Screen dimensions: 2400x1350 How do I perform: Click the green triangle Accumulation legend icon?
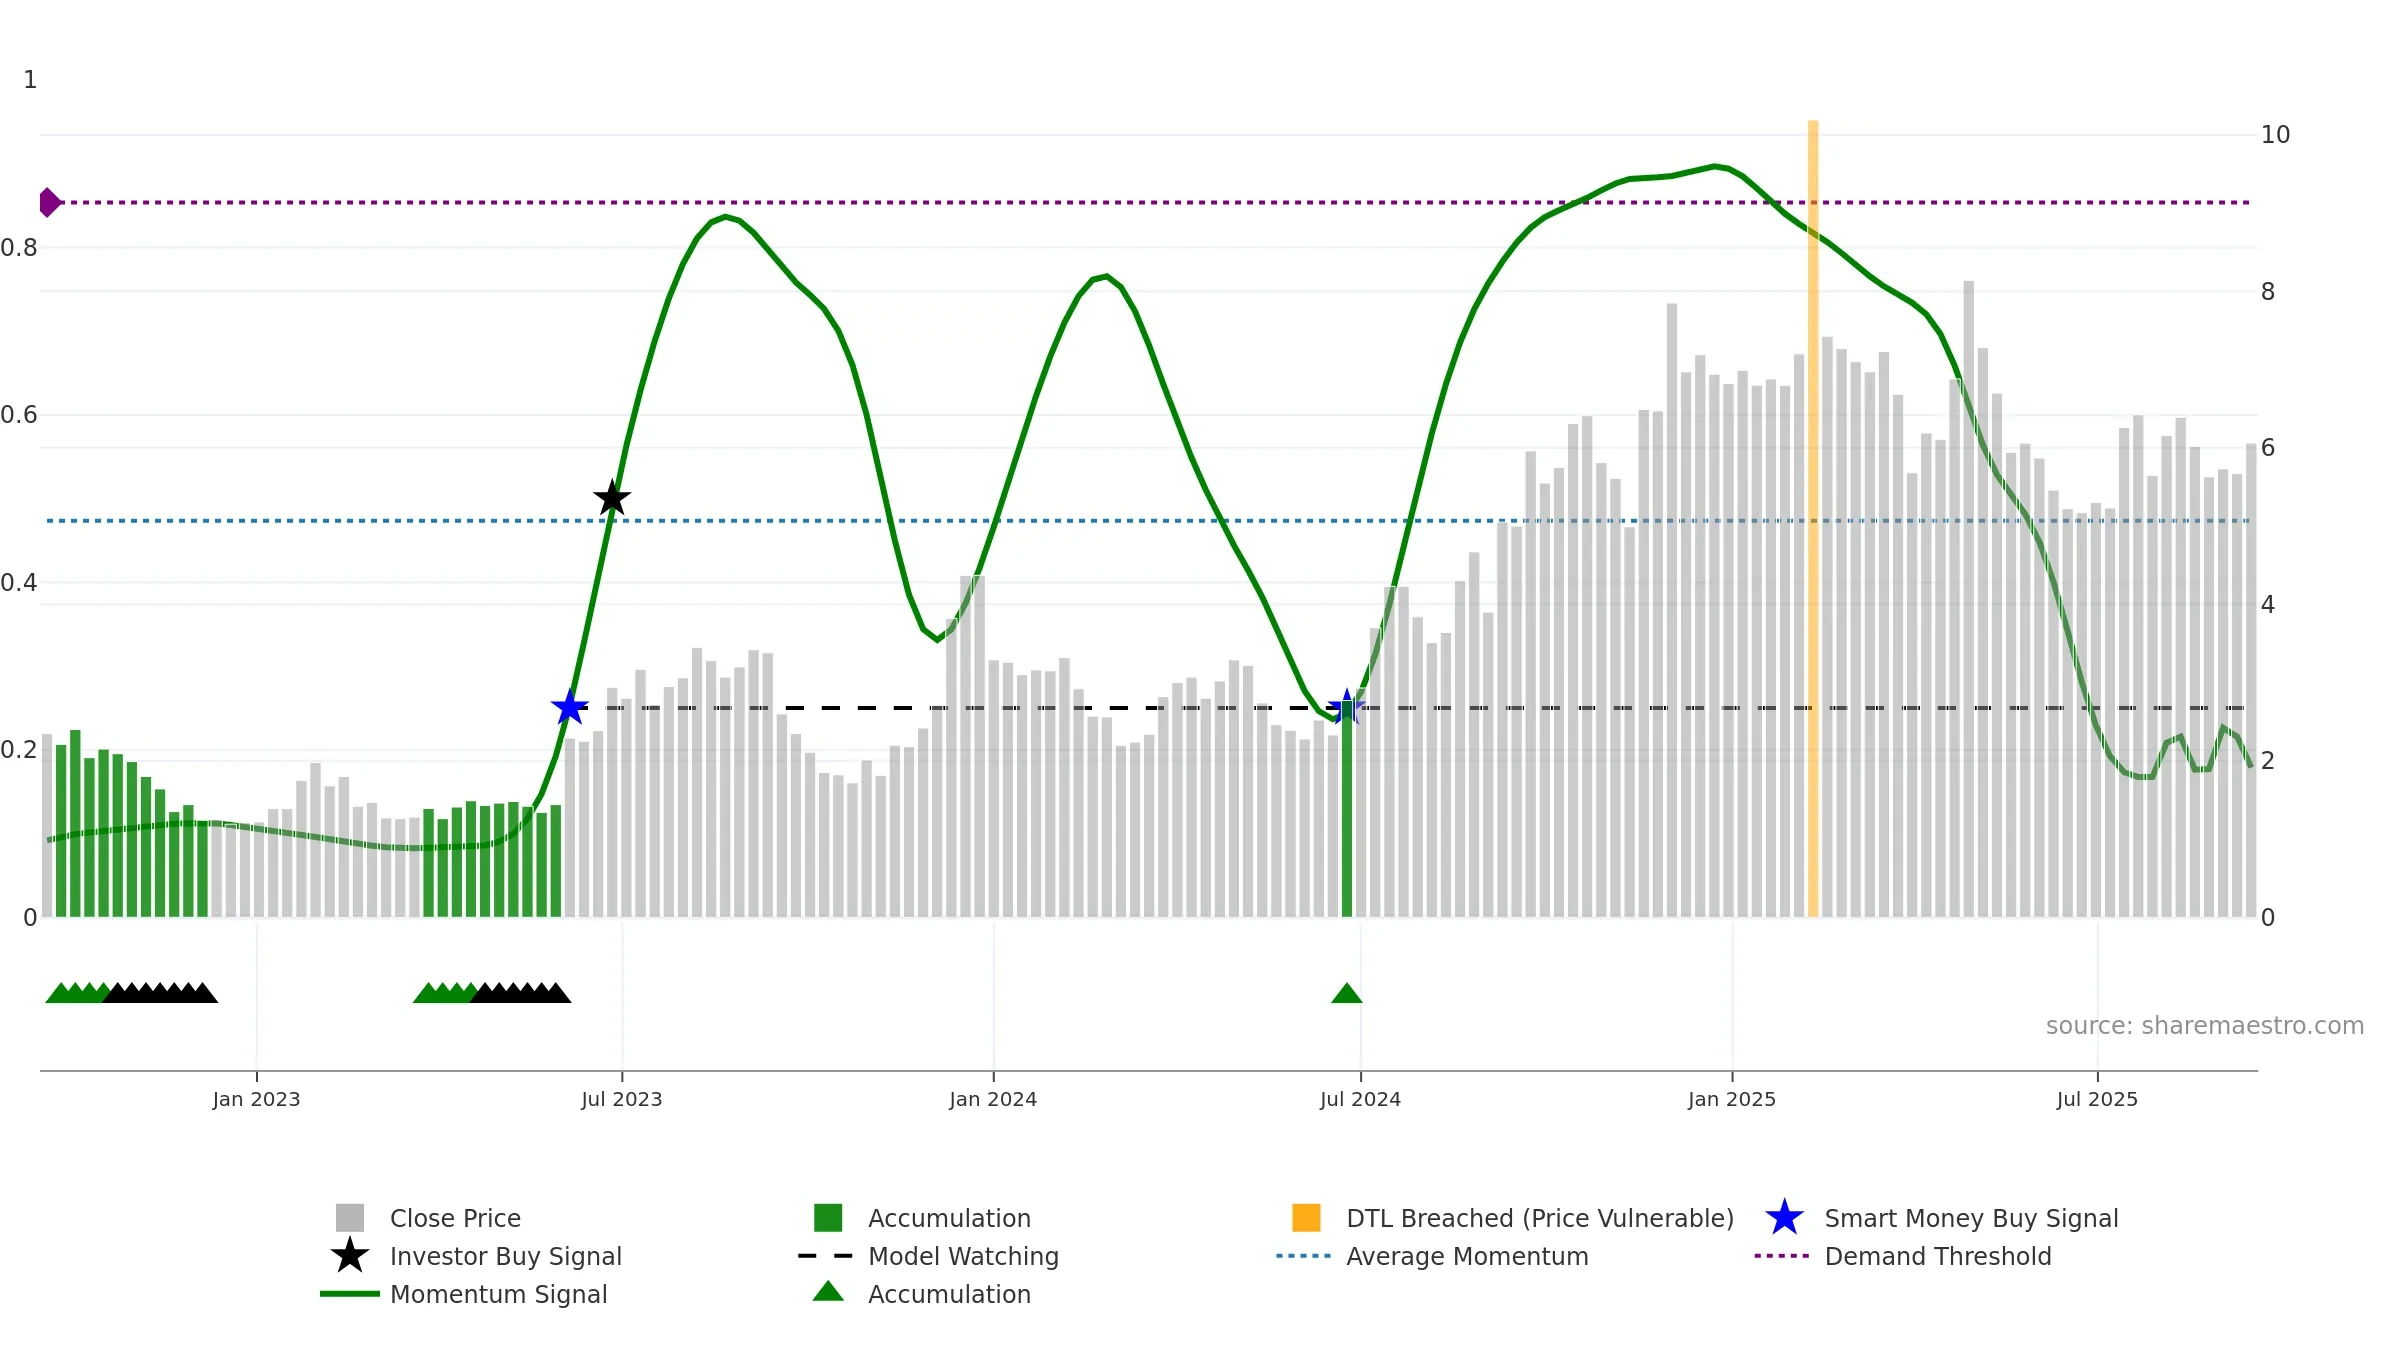828,1292
